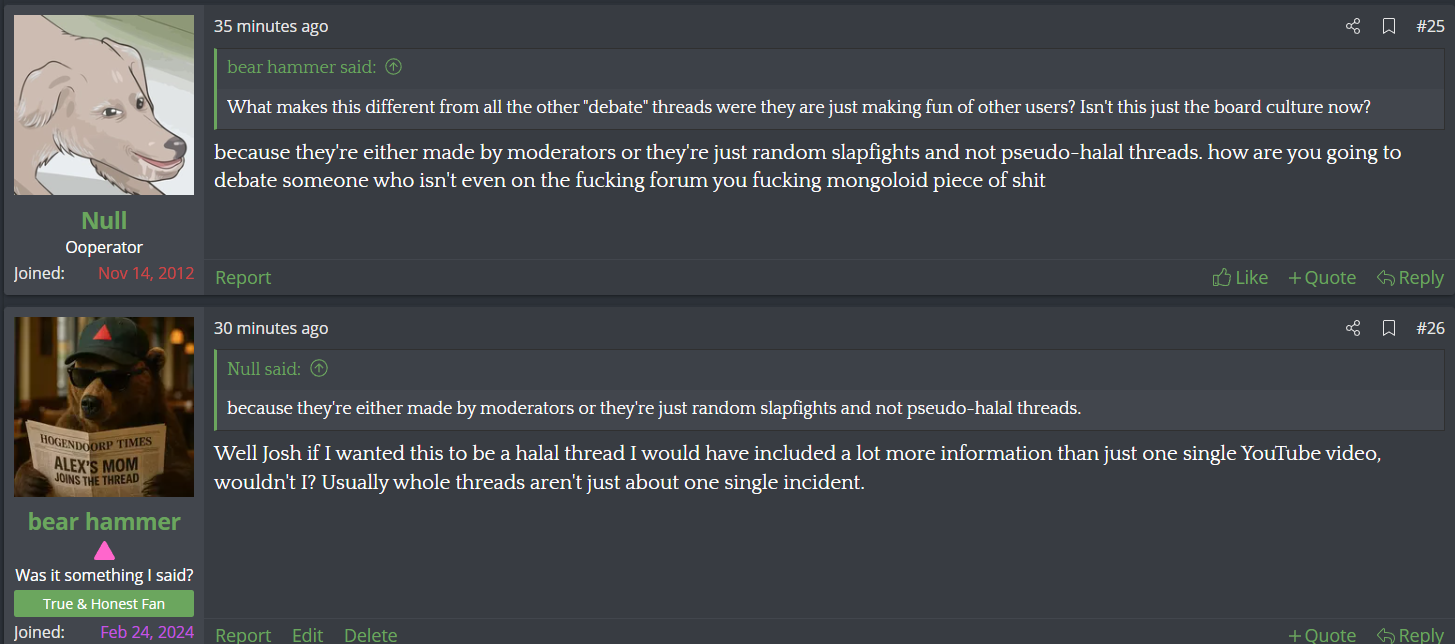Click the share icon on post #25
Viewport: 1455px width, 644px height.
click(x=1353, y=27)
